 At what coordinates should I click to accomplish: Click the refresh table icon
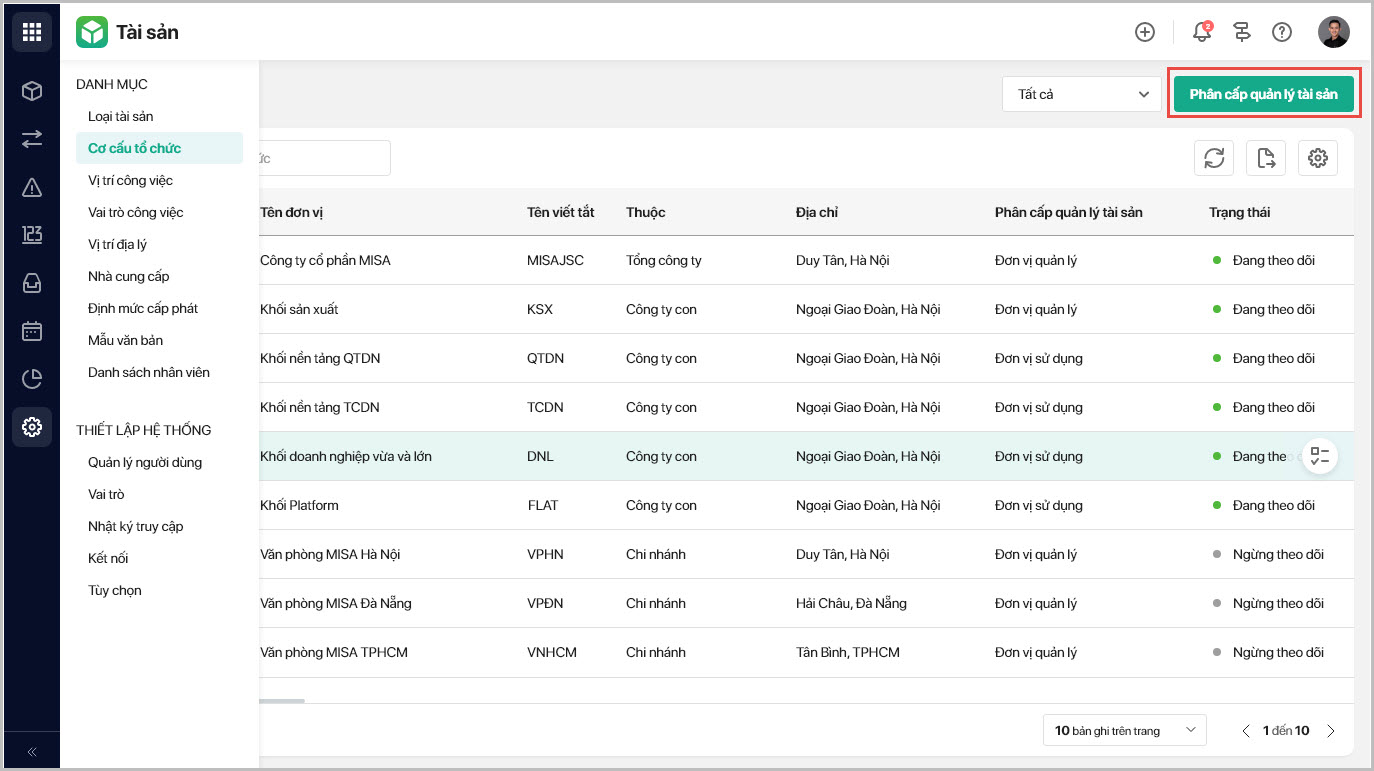pyautogui.click(x=1214, y=158)
